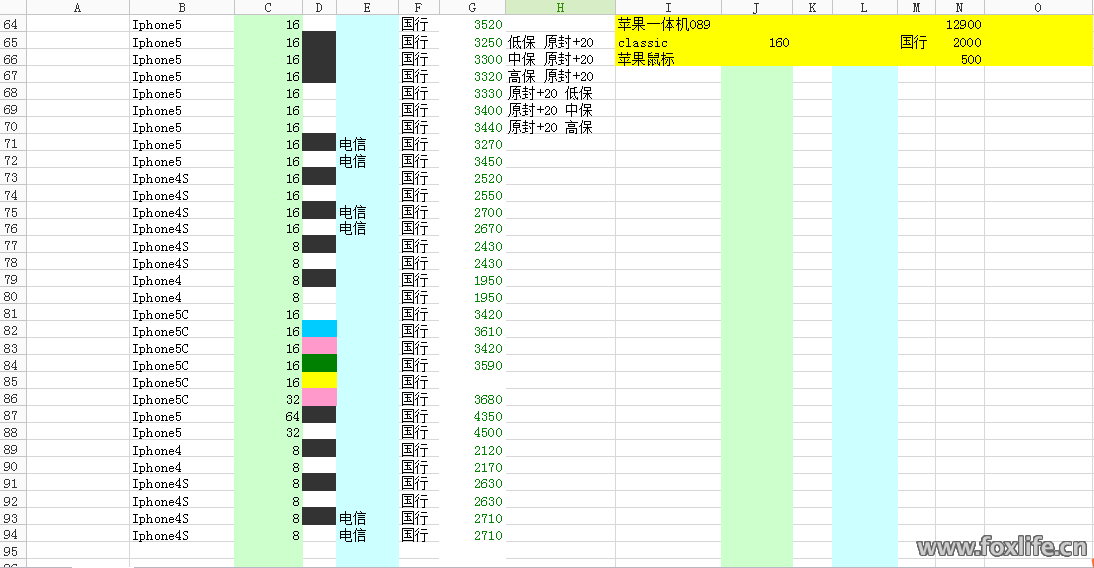Screen dimensions: 1094x568
Task: Select the row 95 header
Action: click(12, 552)
